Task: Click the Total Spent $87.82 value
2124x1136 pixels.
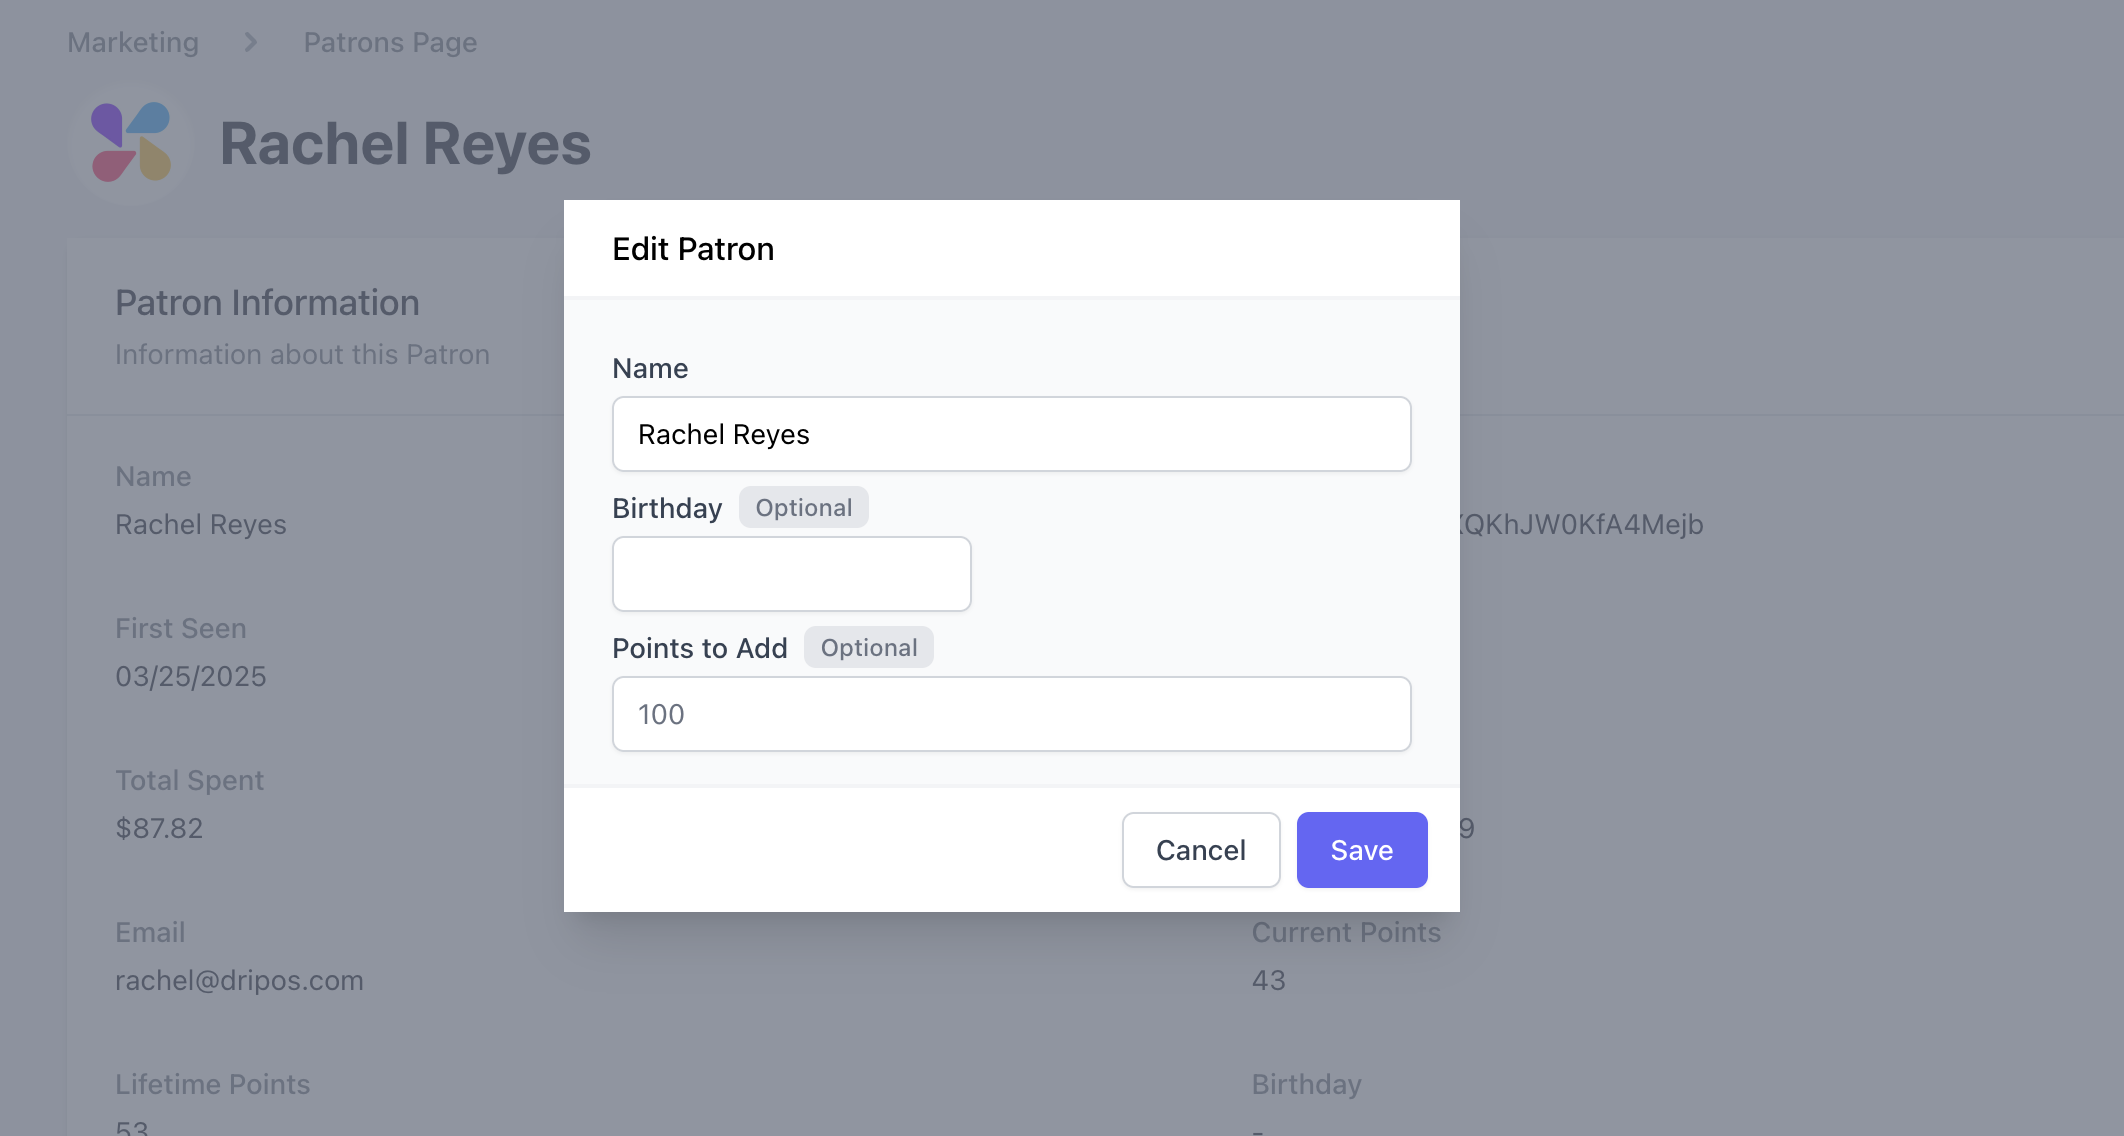Action: pos(159,828)
